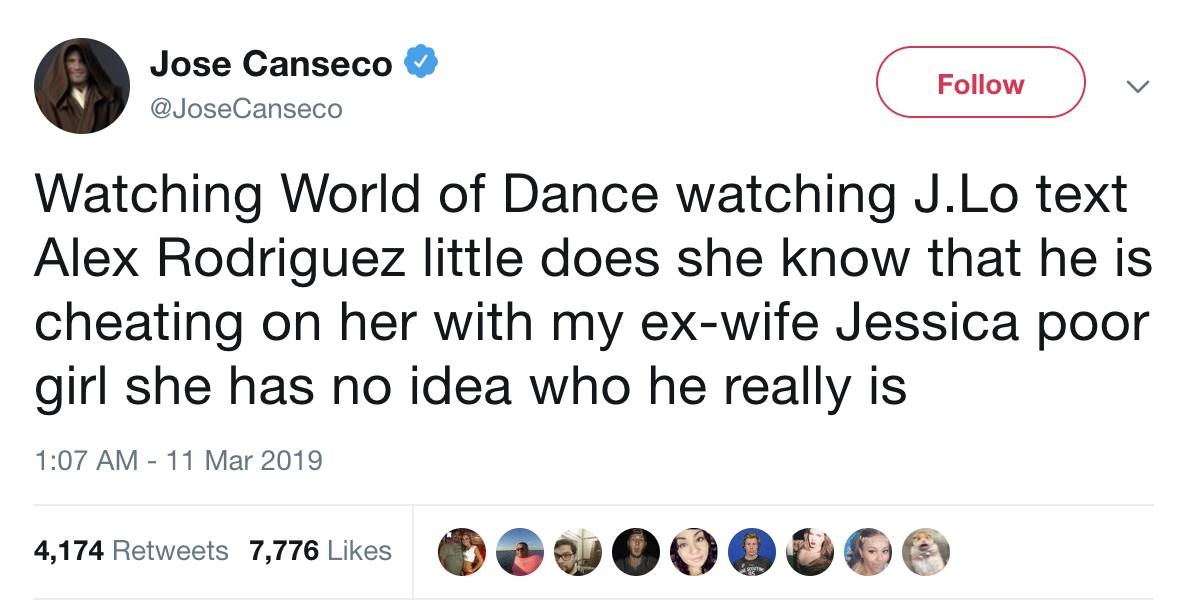The image size is (1180, 610).
Task: View the 4,174 Retweets list
Action: click(x=131, y=550)
